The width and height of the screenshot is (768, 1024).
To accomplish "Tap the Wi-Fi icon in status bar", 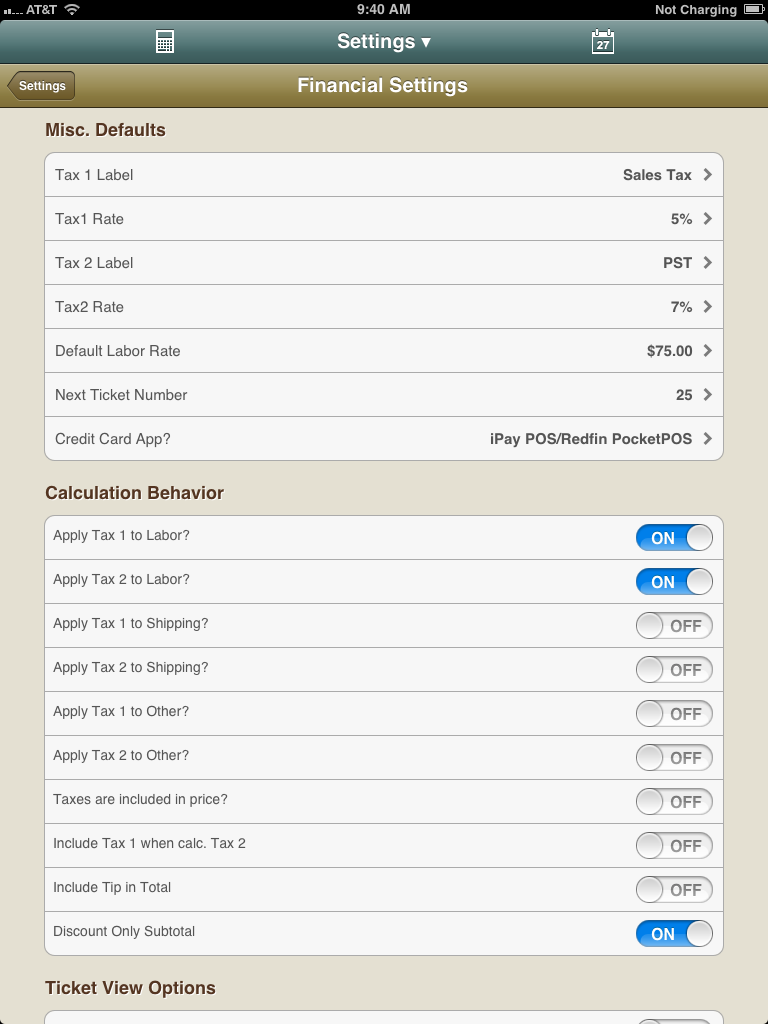I will click(72, 9).
